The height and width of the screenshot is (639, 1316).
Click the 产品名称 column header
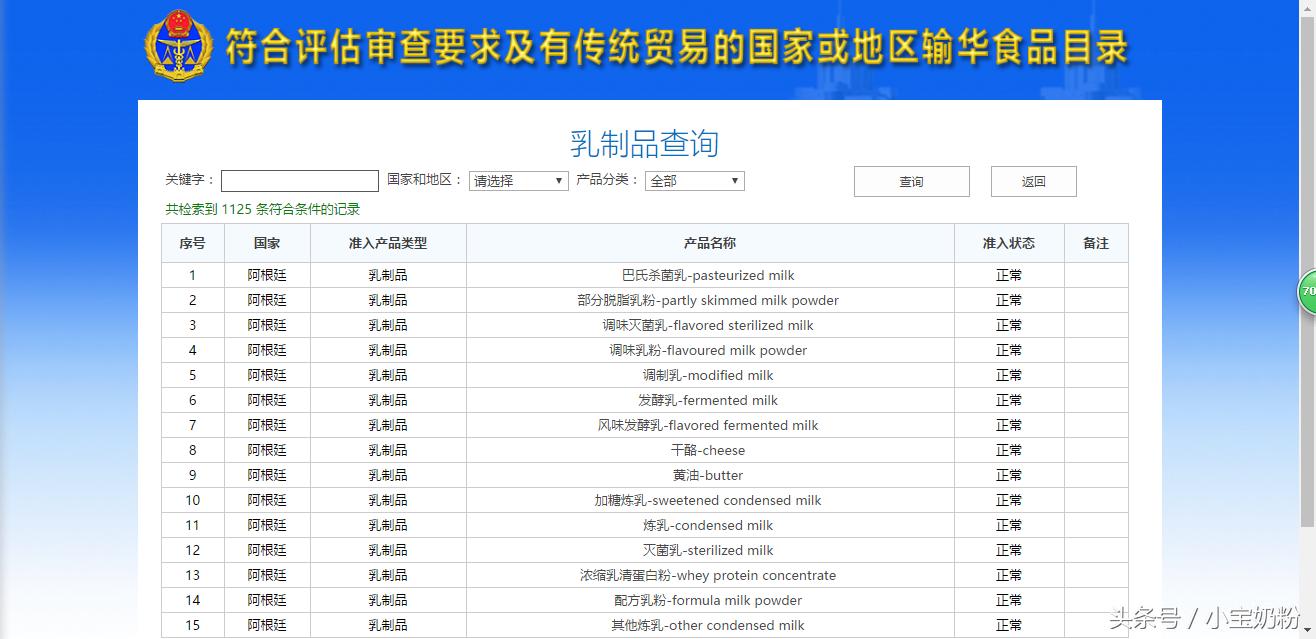tap(708, 242)
